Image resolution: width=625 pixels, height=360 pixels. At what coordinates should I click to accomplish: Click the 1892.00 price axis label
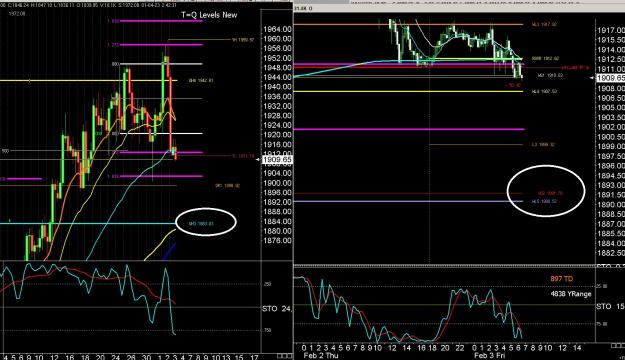click(277, 202)
